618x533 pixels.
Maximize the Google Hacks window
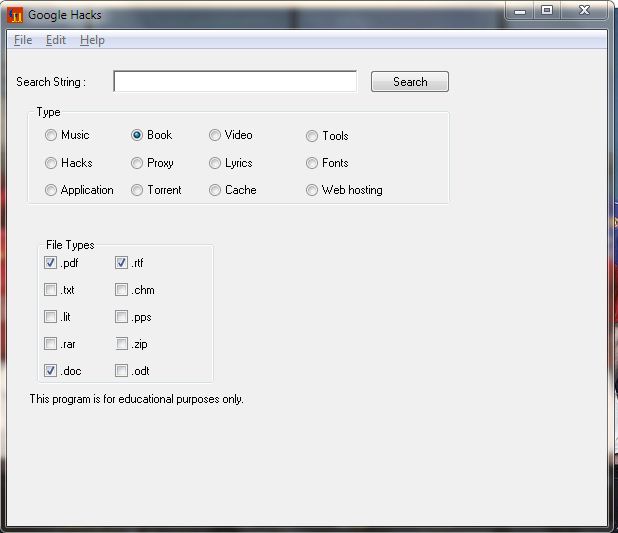tap(547, 11)
